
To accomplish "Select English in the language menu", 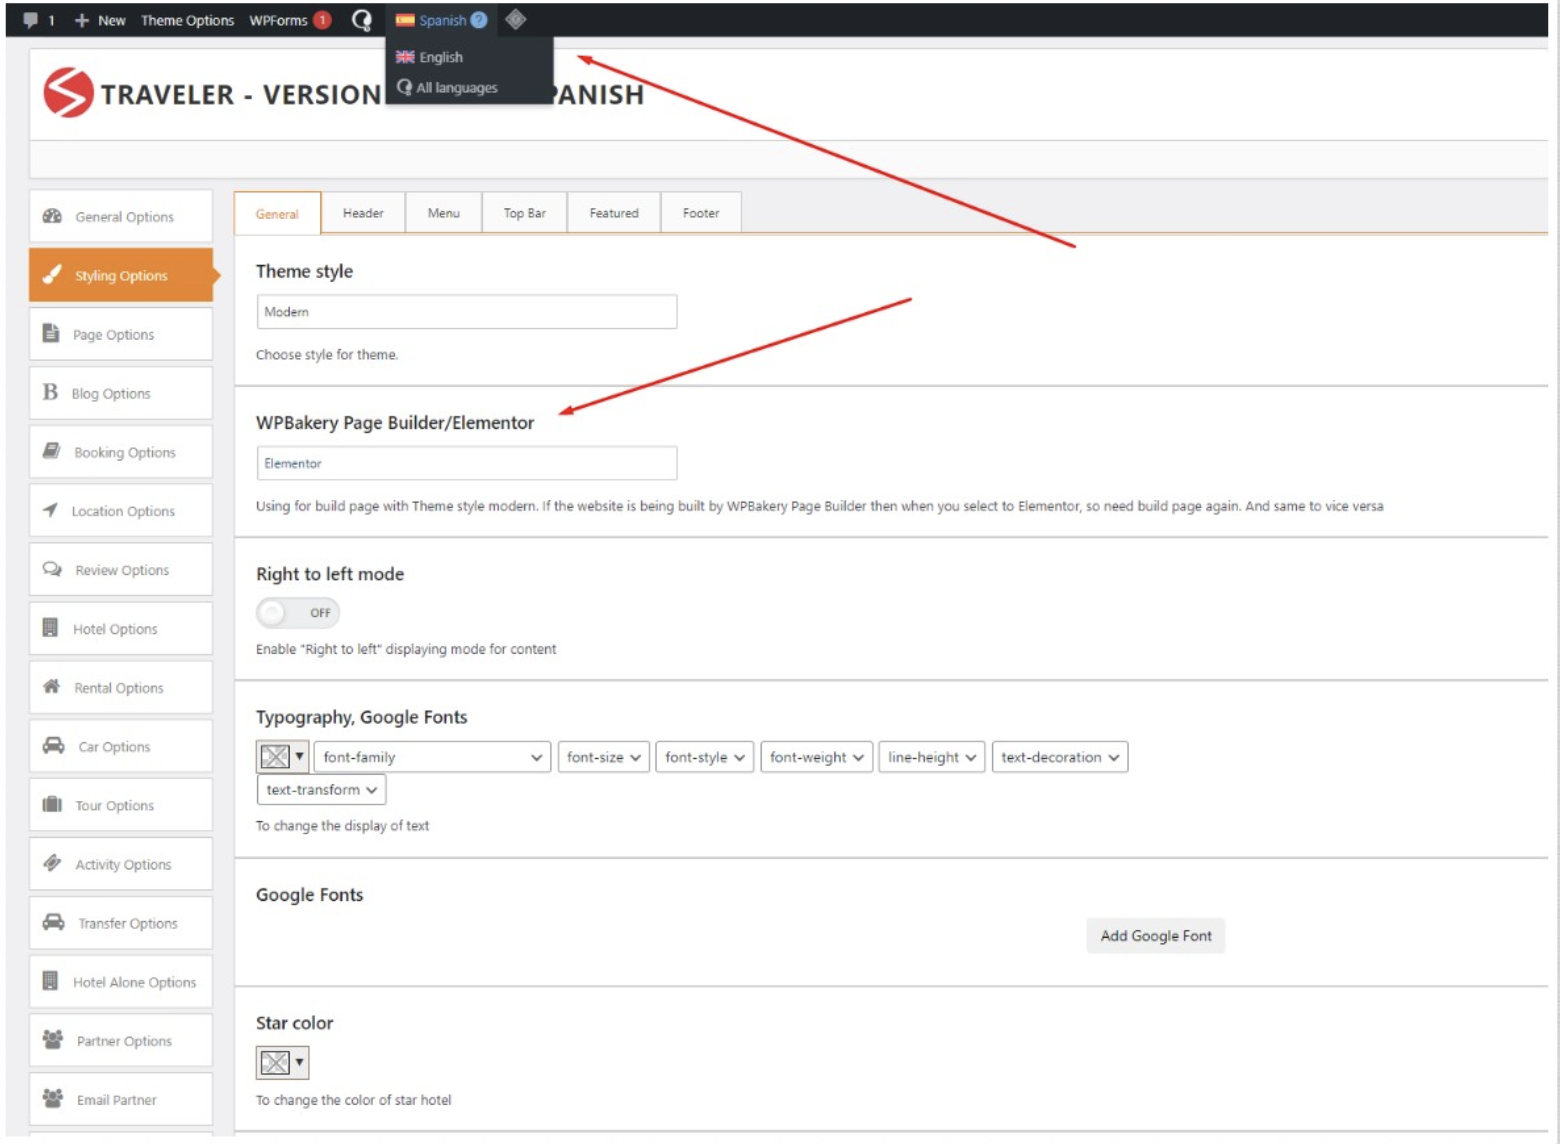I will coord(441,57).
